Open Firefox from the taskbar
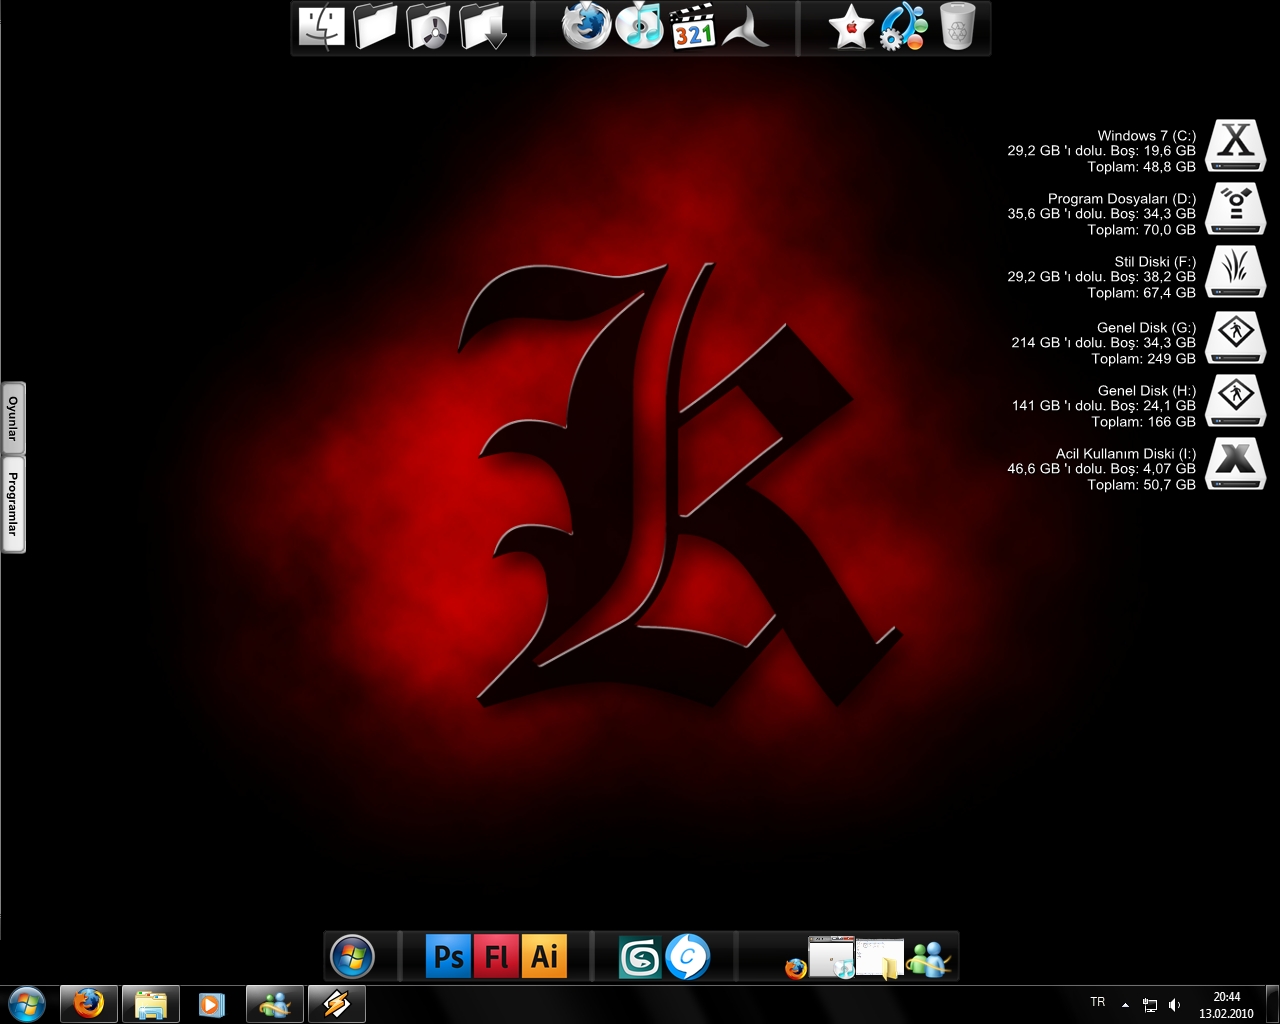The image size is (1280, 1024). pyautogui.click(x=89, y=1003)
